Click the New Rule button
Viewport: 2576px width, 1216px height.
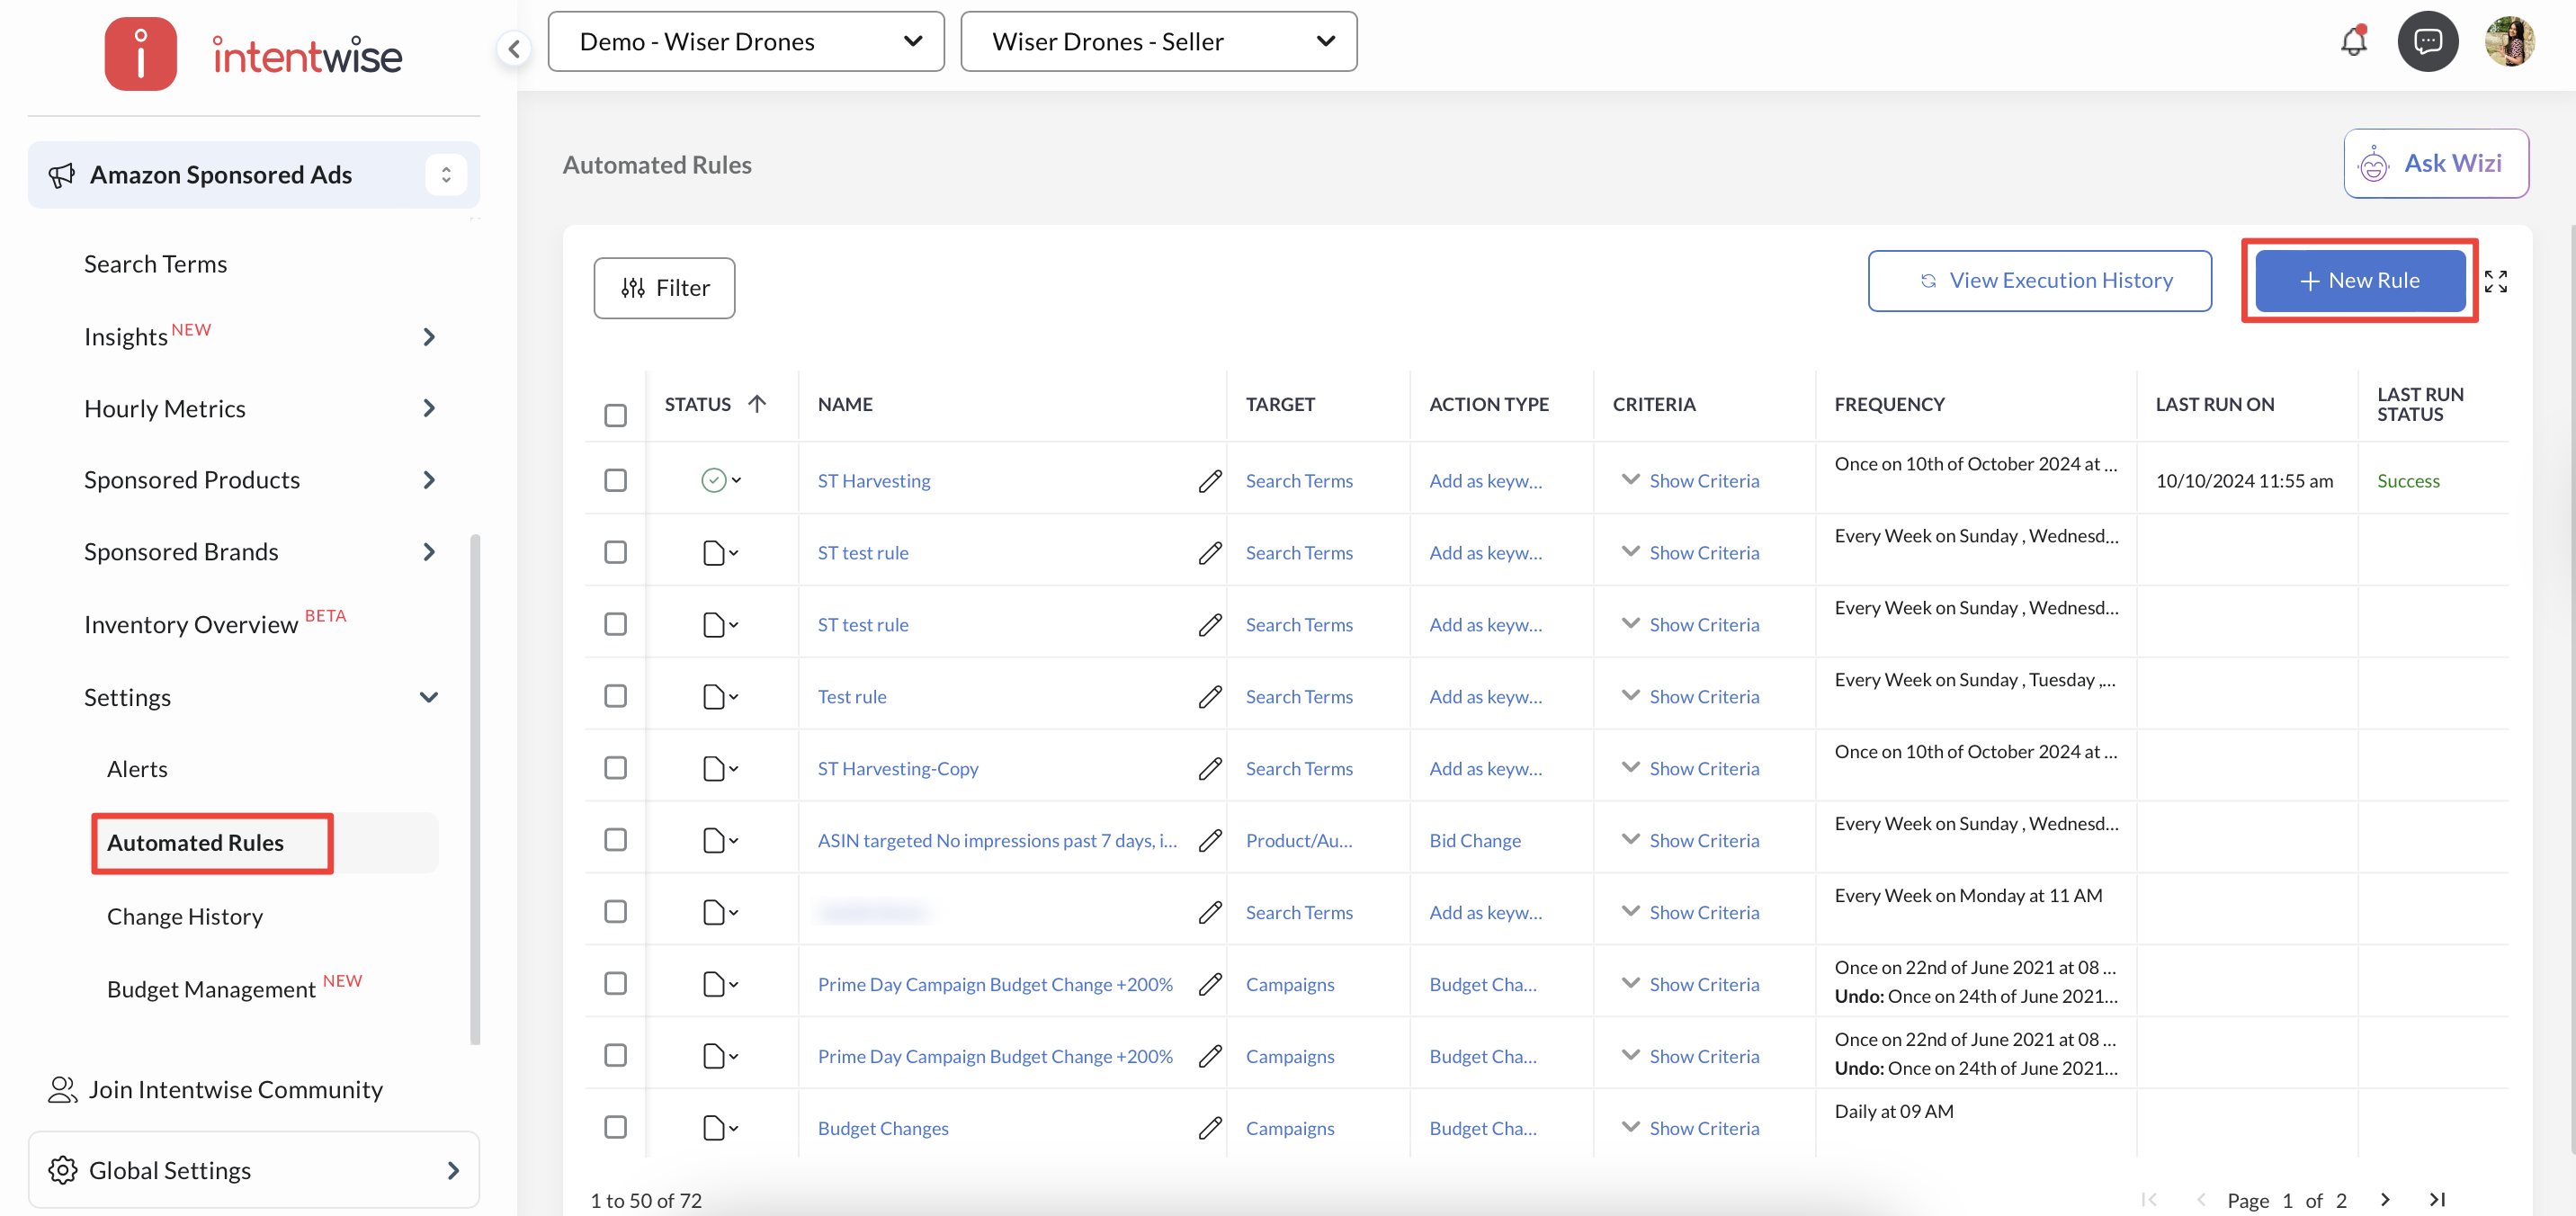(x=2359, y=281)
